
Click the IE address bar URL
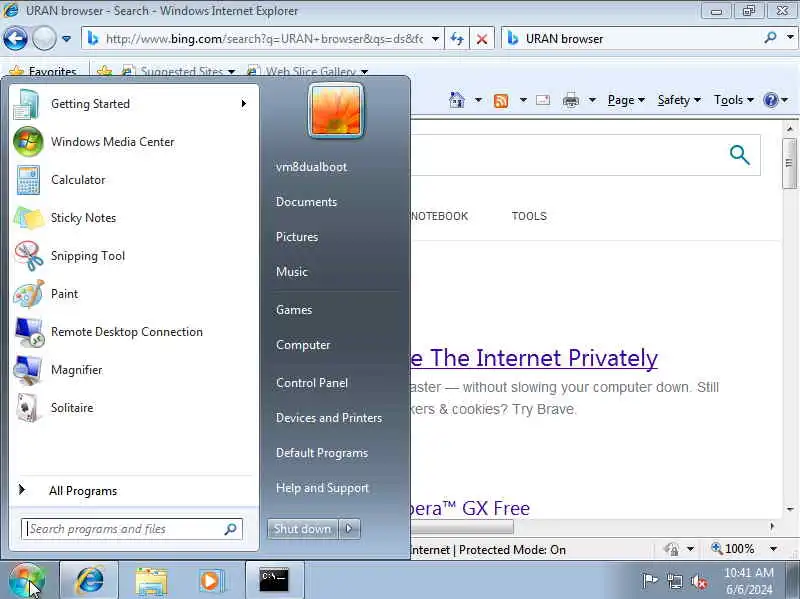264,39
